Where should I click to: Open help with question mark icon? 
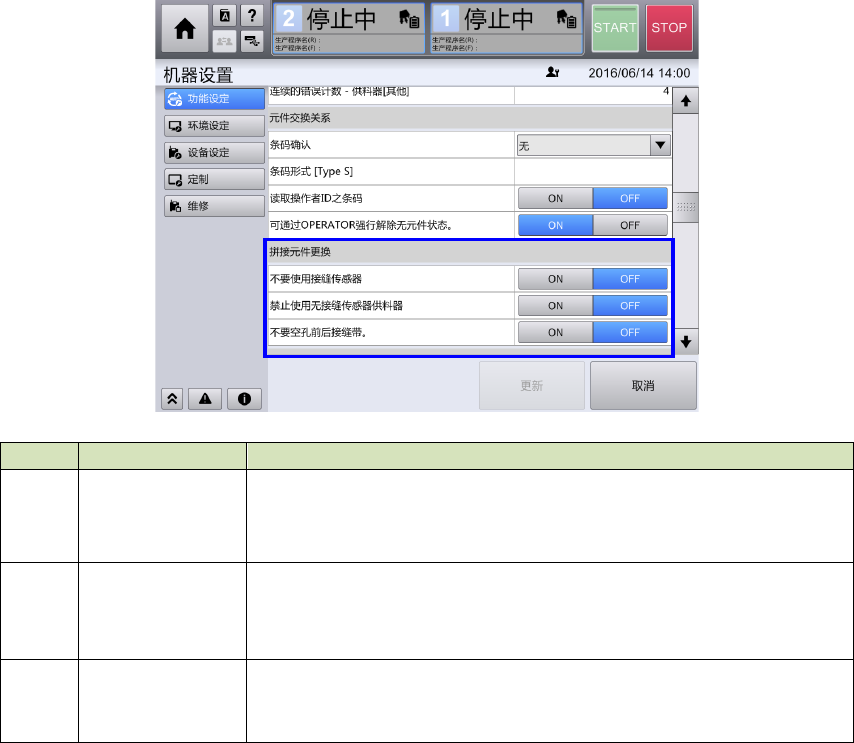tap(252, 16)
